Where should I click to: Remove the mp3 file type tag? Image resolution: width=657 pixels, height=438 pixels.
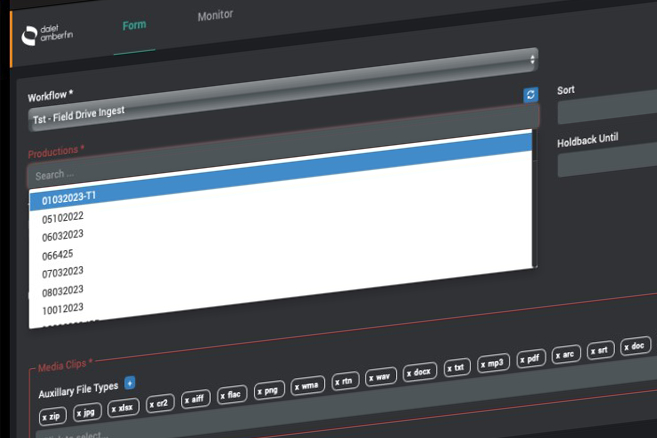coord(483,364)
